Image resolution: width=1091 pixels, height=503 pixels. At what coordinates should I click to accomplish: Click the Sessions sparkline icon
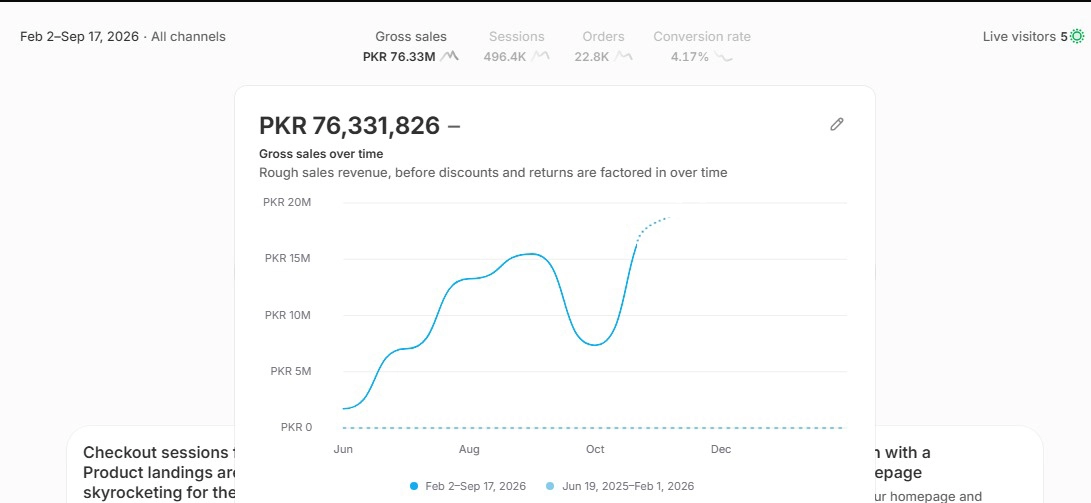[540, 56]
